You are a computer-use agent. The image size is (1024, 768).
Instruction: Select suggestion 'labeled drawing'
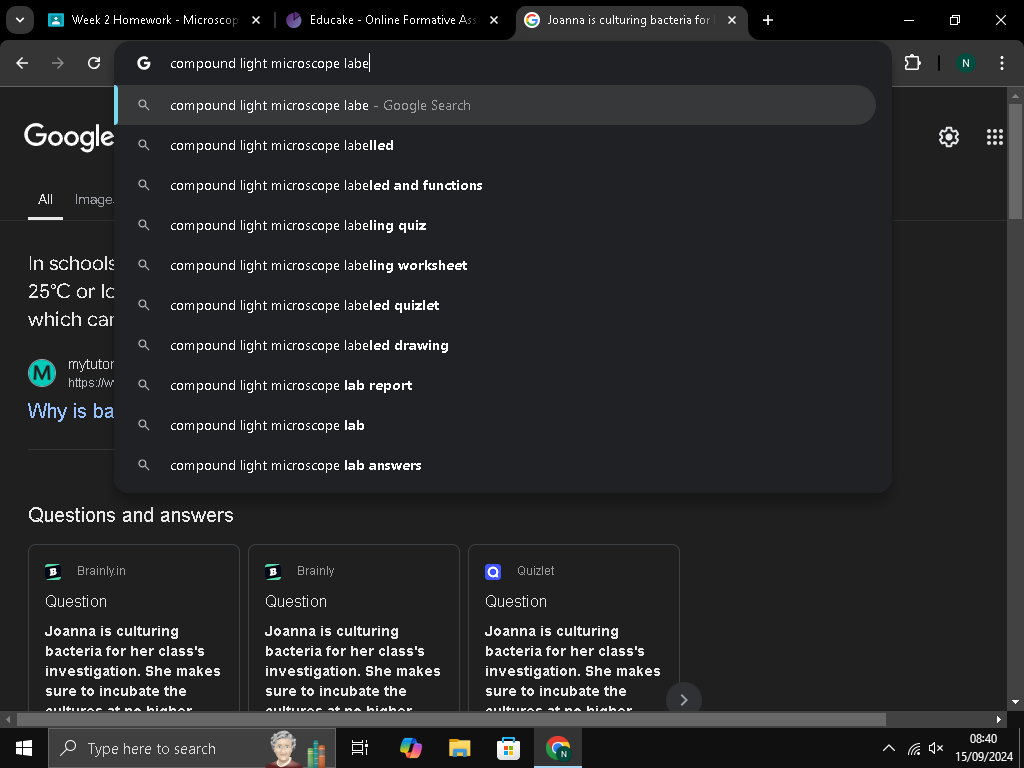pyautogui.click(x=496, y=345)
